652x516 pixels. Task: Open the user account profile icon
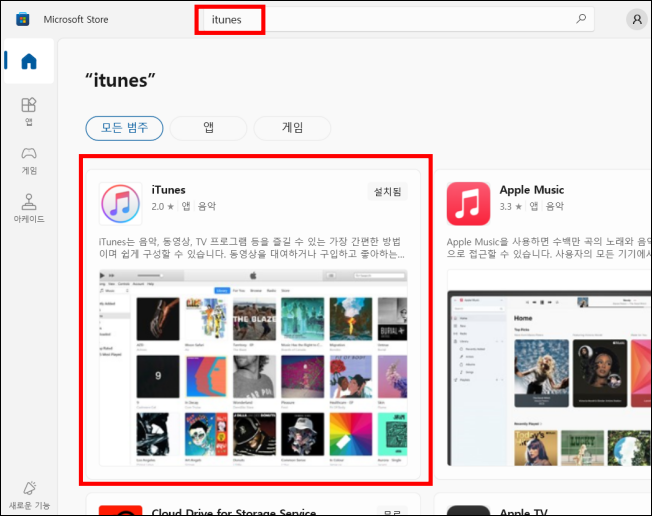pos(637,19)
